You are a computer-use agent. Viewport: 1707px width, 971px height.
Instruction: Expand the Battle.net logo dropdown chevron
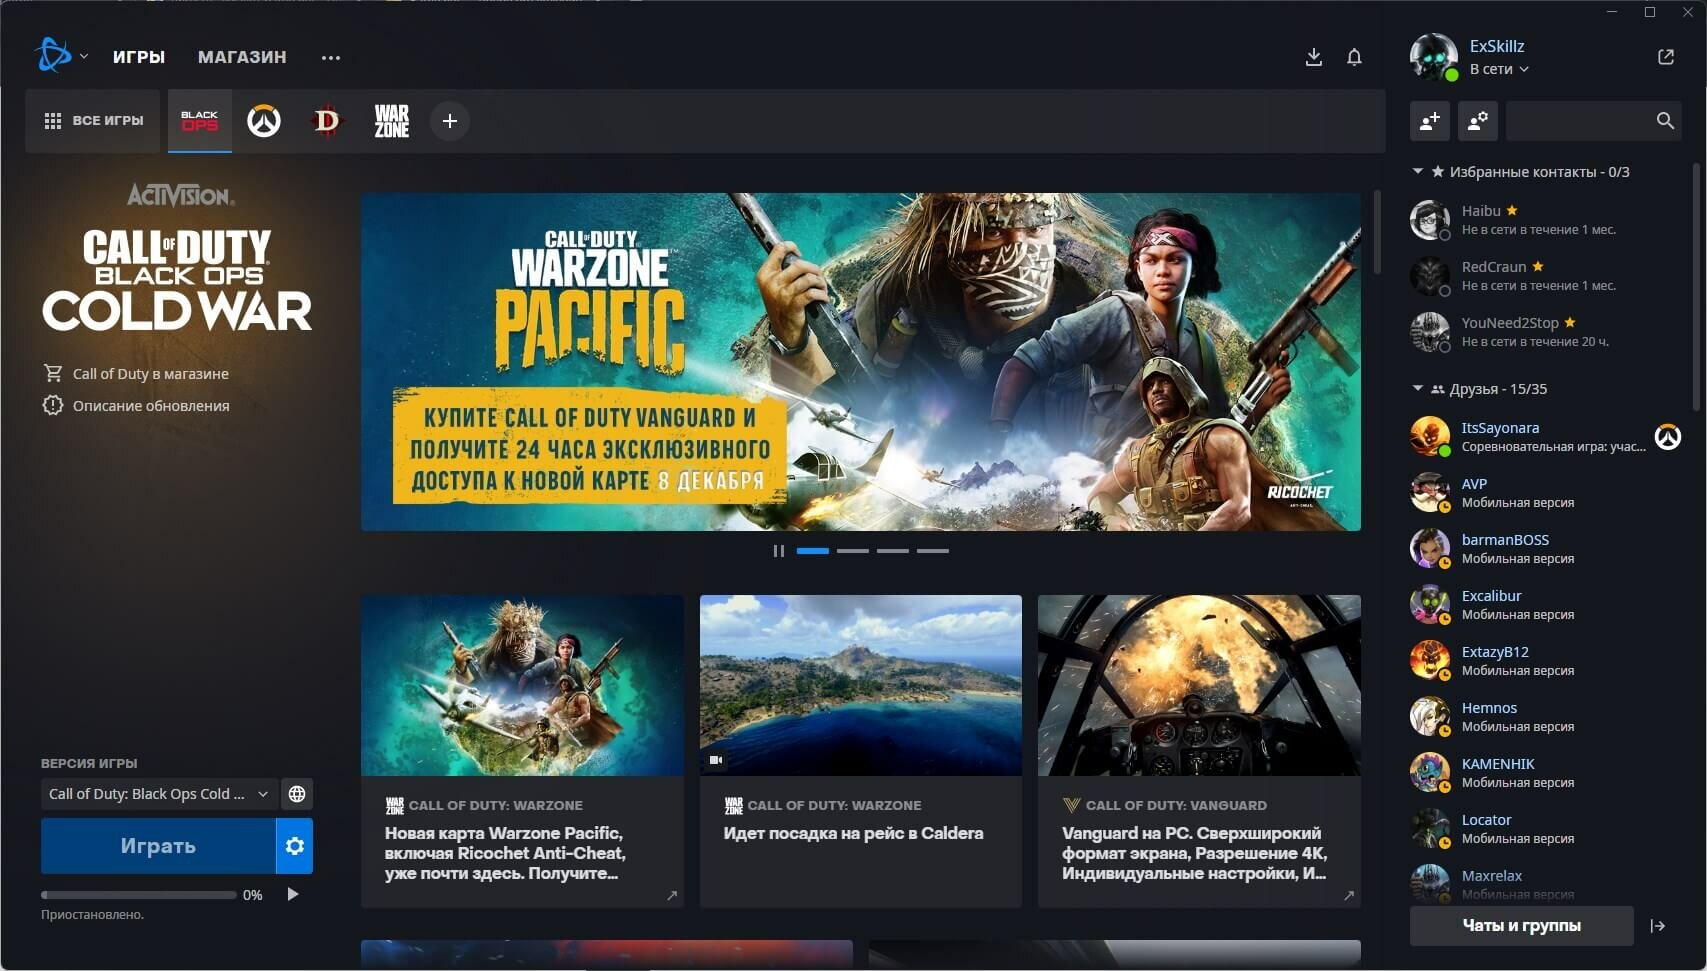(x=84, y=57)
